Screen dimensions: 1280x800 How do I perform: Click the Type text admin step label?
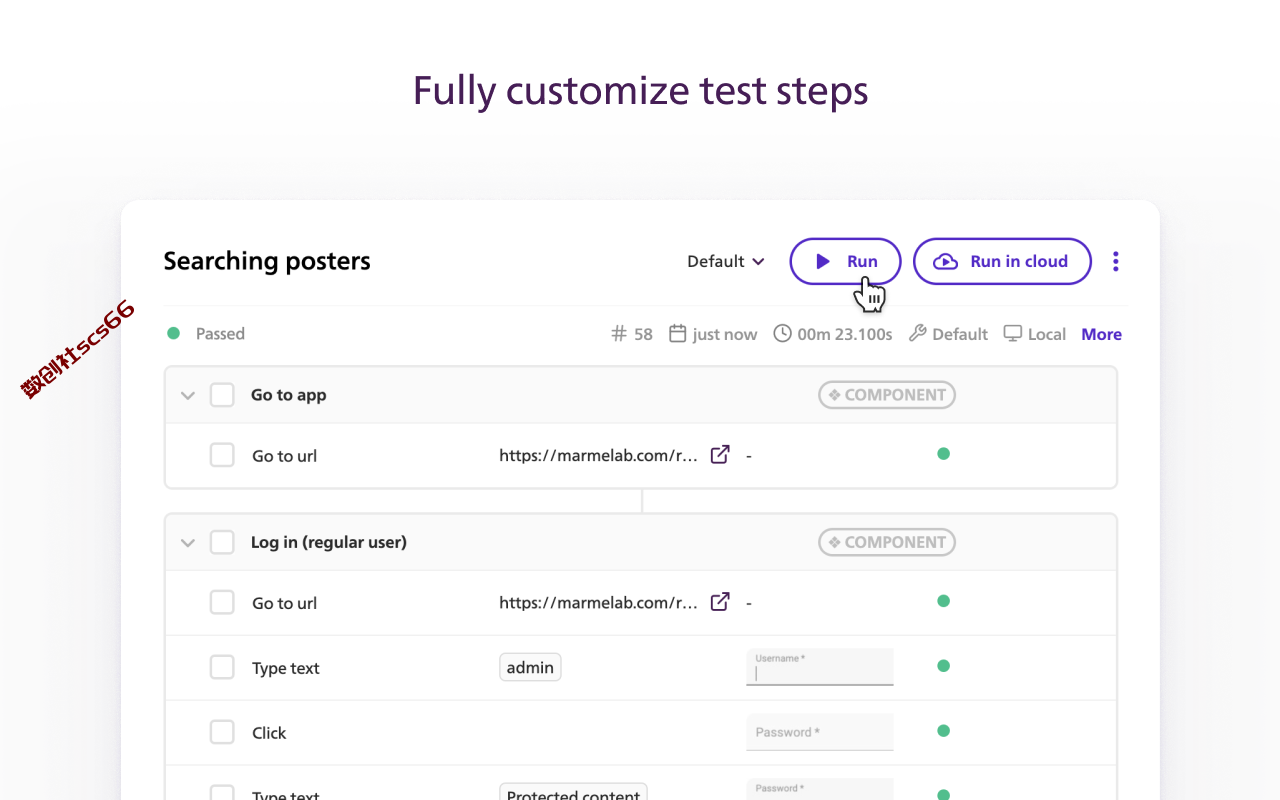point(286,668)
